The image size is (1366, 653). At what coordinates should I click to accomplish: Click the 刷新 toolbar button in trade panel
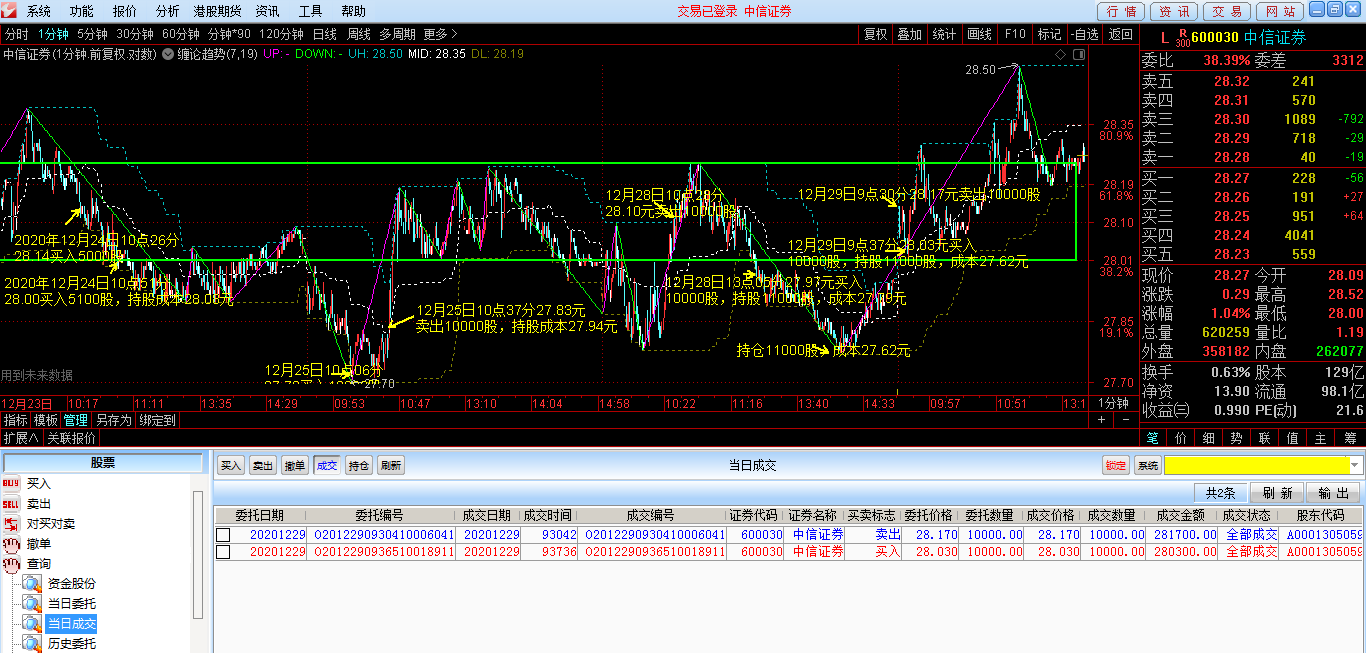coord(391,465)
